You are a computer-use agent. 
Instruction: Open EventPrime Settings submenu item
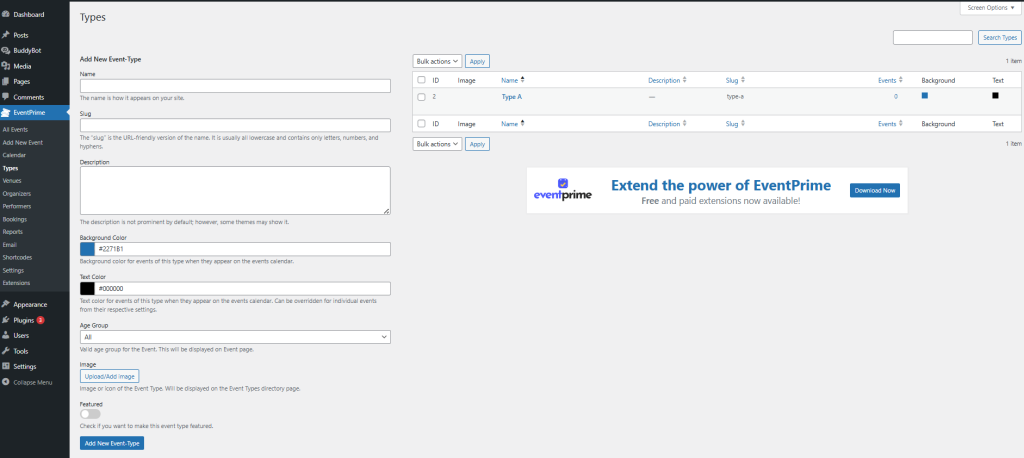pos(14,270)
